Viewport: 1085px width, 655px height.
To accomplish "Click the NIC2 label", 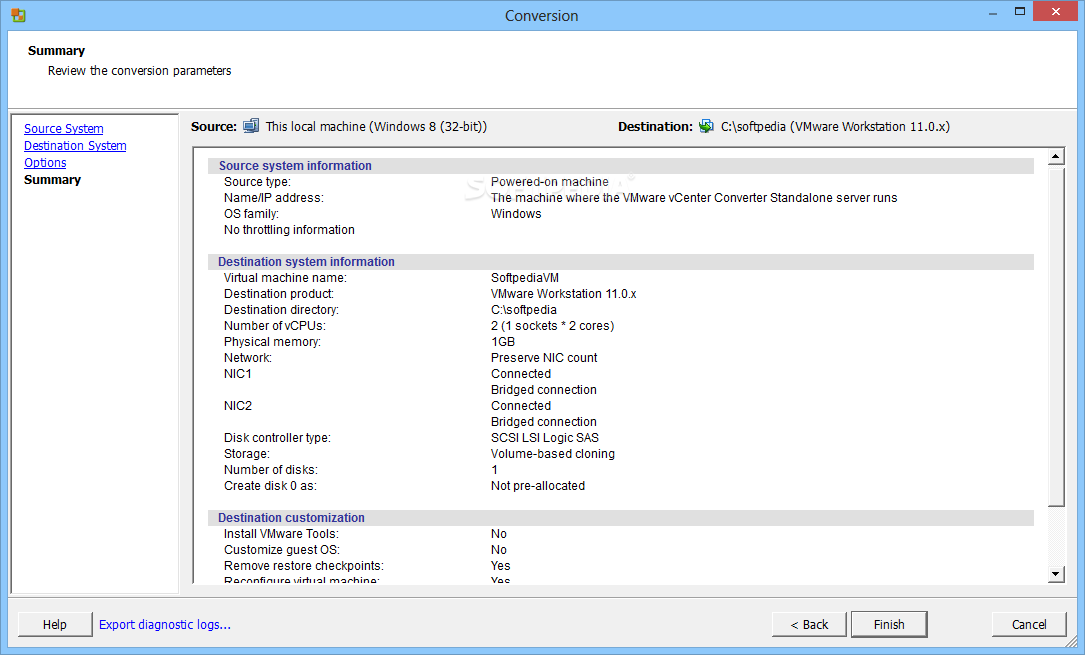I will click(x=237, y=406).
